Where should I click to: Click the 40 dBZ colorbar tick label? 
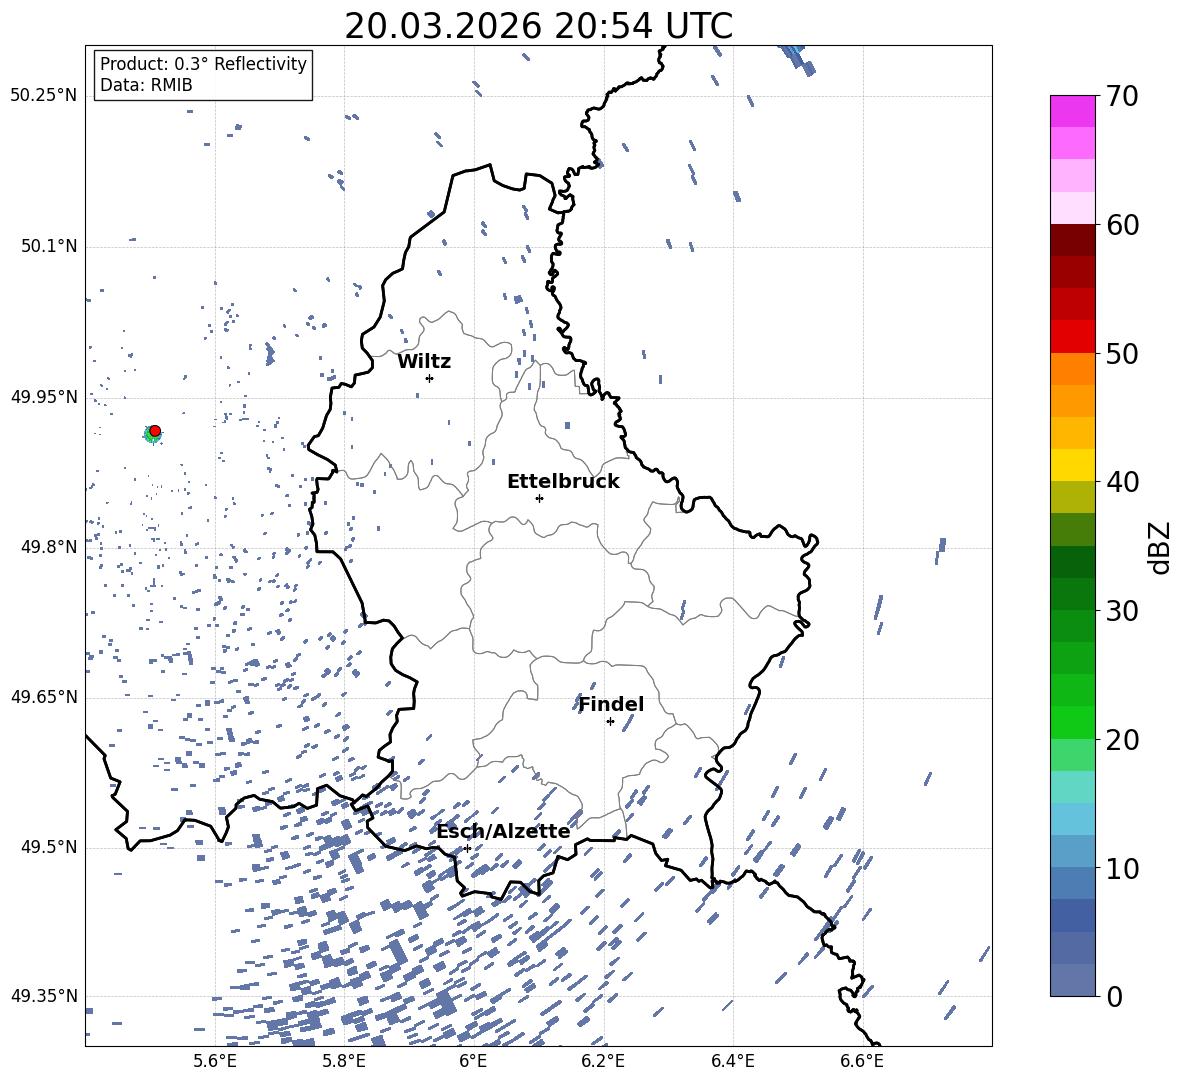tap(1122, 482)
